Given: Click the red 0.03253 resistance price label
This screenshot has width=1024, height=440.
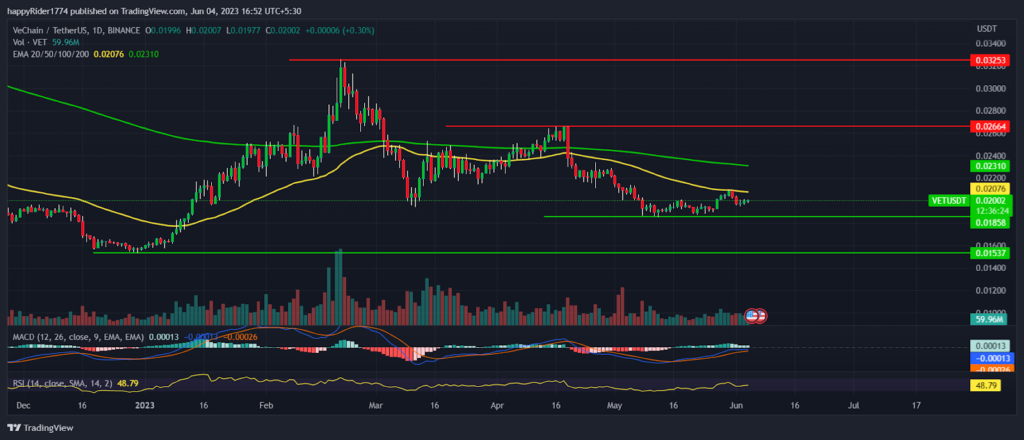Looking at the screenshot, I should tap(991, 60).
